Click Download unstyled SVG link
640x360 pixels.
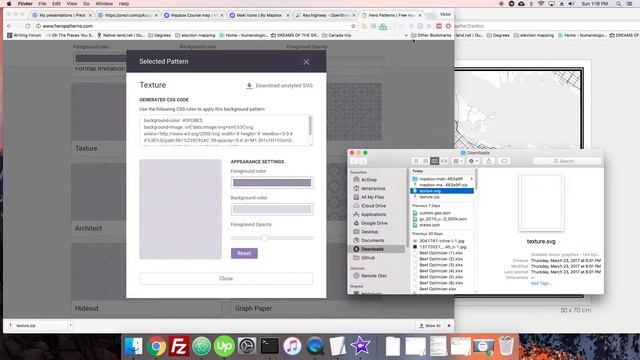click(284, 86)
